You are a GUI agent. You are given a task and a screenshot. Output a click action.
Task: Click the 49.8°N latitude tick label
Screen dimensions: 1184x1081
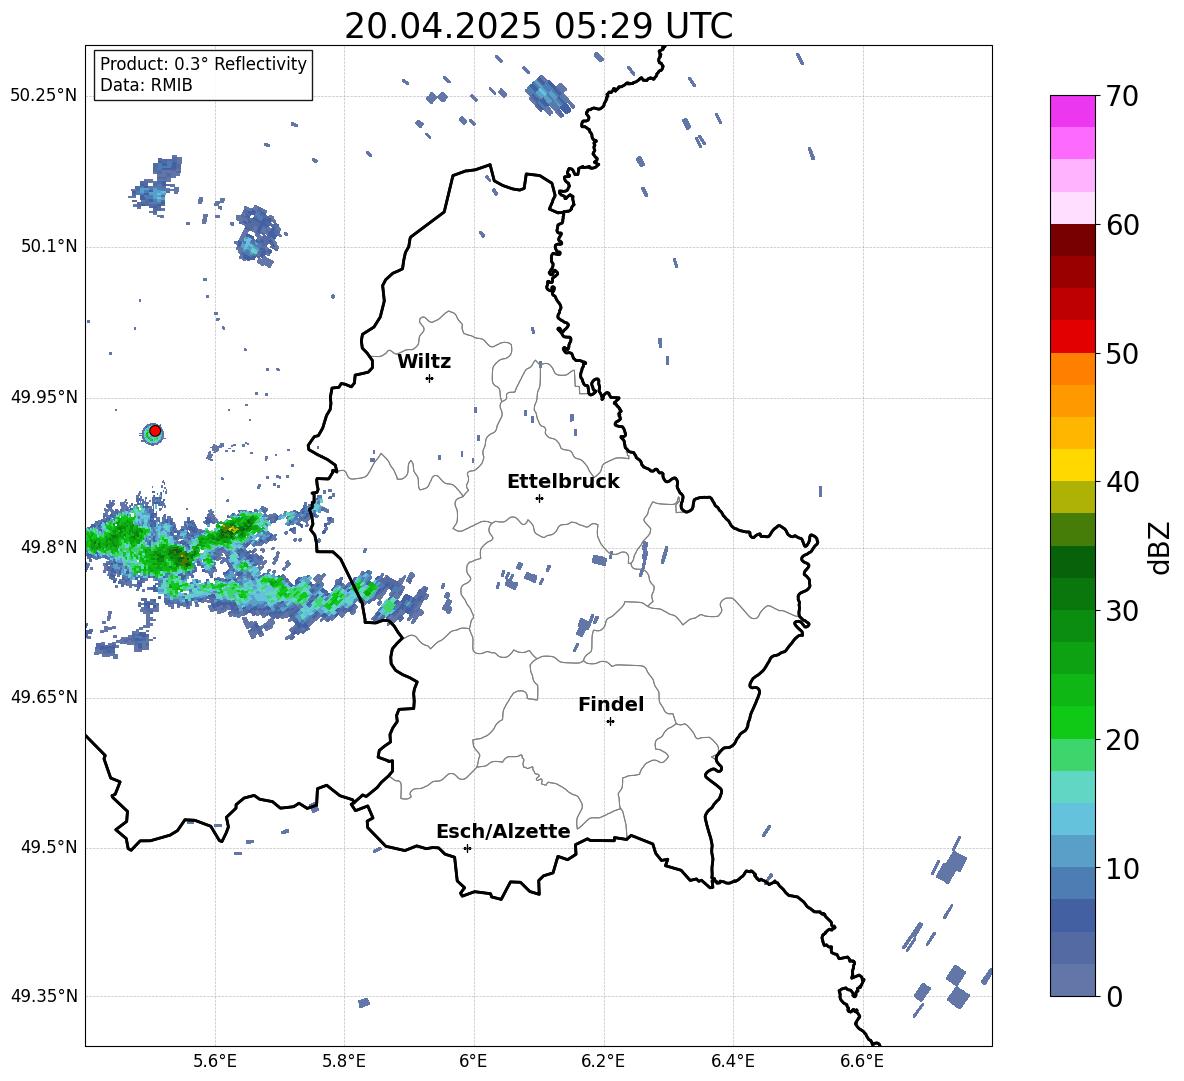tap(49, 547)
